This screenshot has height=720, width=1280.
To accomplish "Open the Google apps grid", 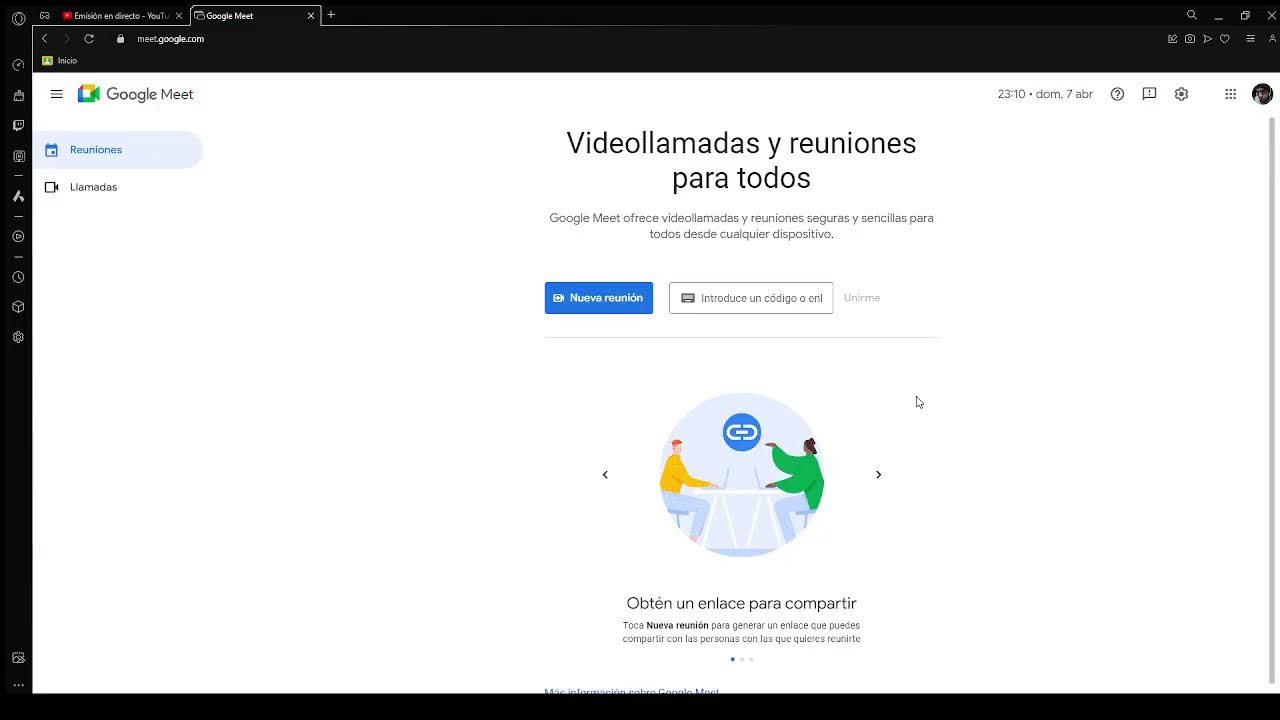I will [1231, 94].
